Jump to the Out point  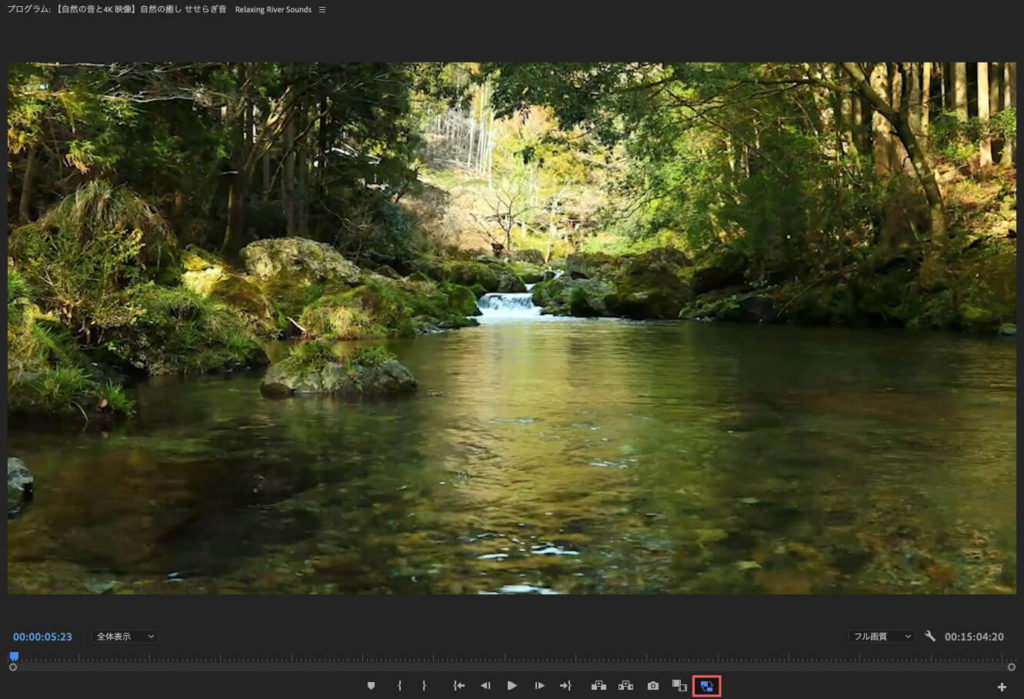coord(566,685)
